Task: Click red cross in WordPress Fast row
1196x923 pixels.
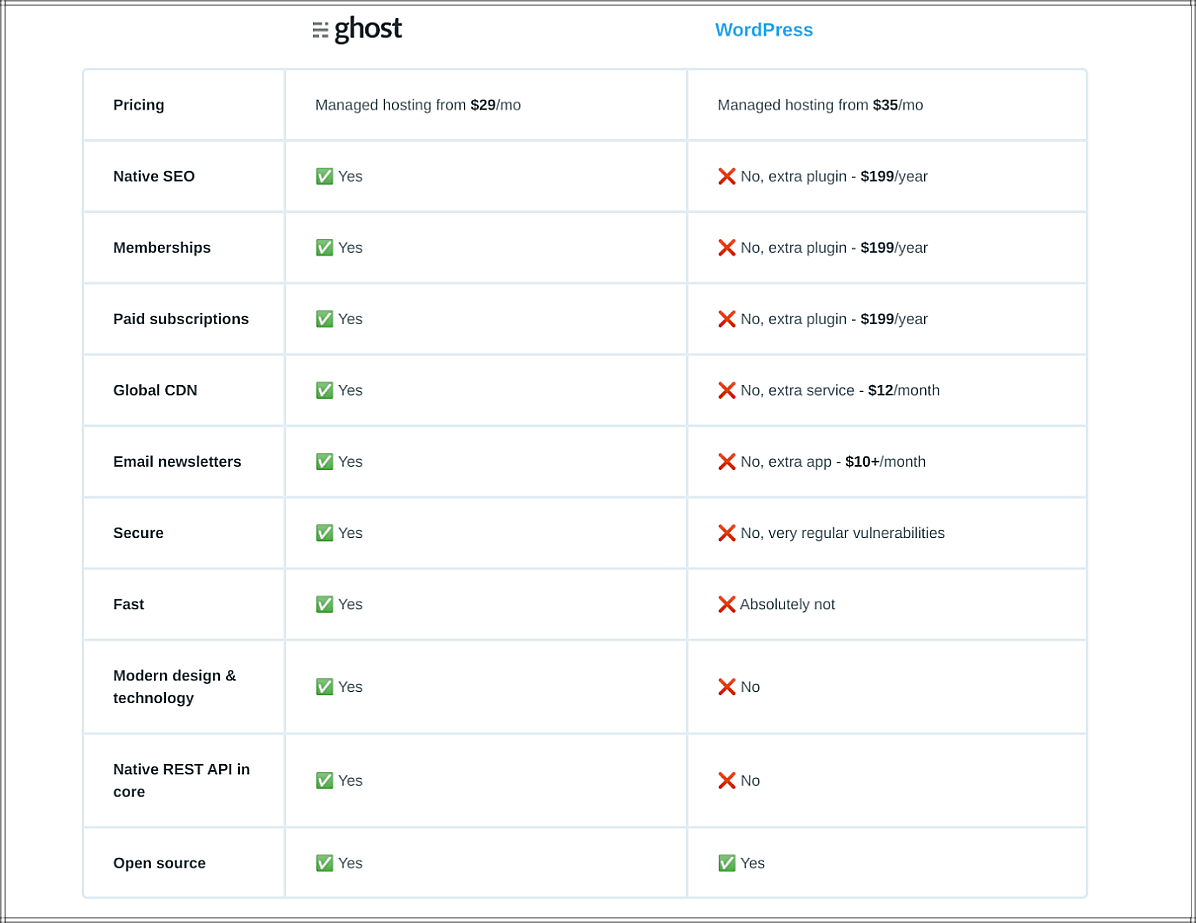Action: click(x=727, y=604)
